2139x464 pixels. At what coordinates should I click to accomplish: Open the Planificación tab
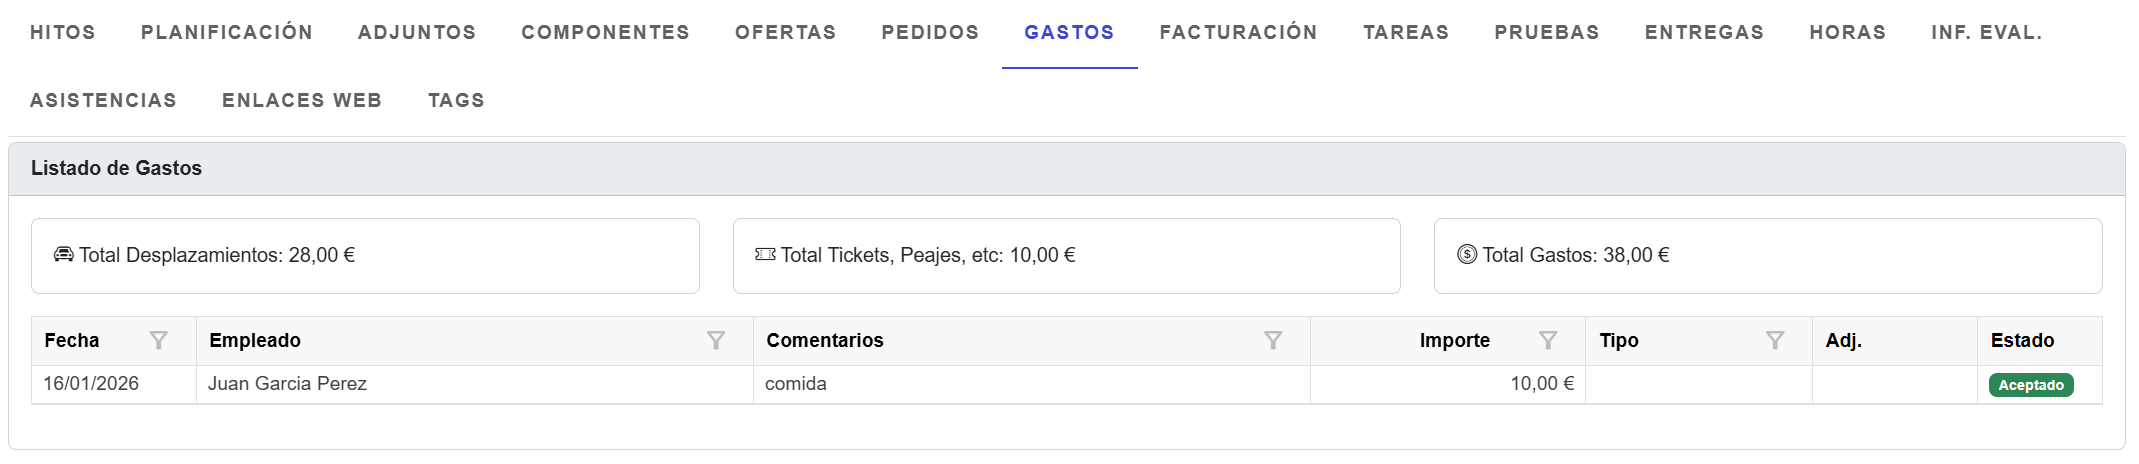227,32
